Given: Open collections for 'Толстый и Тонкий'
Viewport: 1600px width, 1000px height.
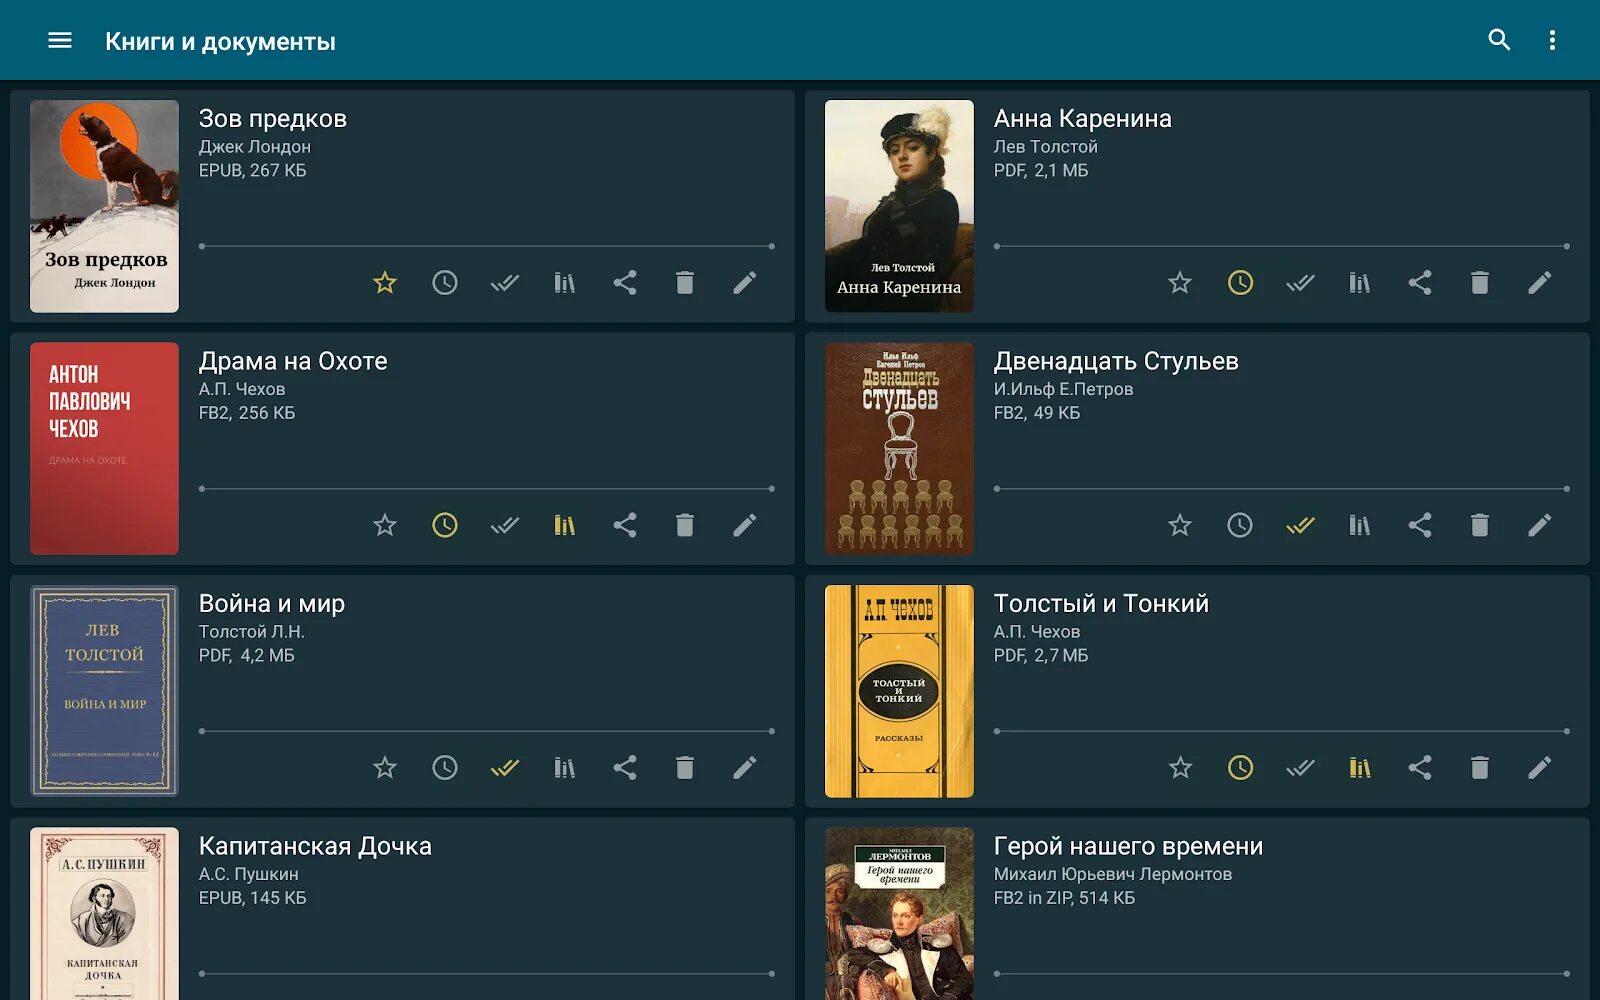Looking at the screenshot, I should [1360, 768].
